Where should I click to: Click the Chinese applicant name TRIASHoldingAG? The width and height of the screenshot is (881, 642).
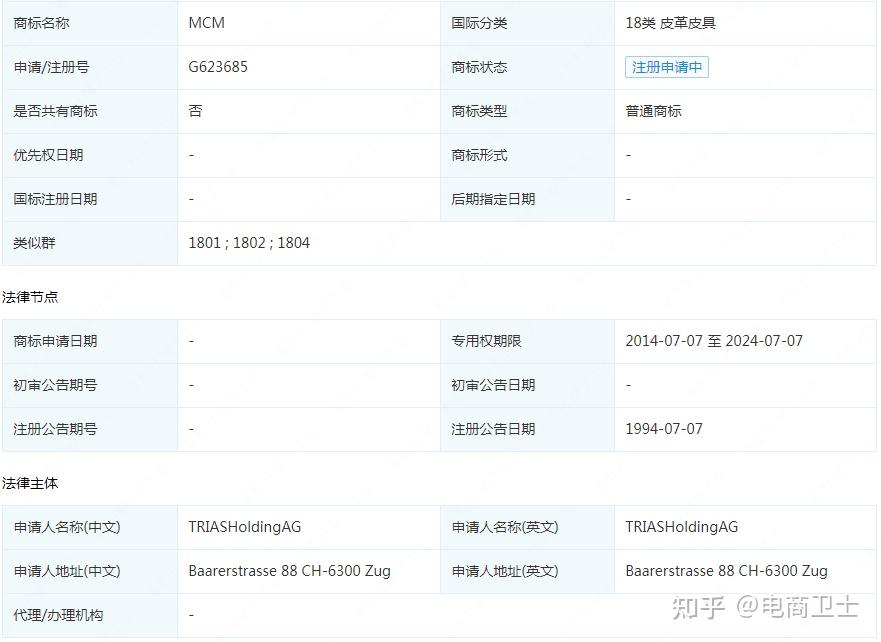(x=245, y=527)
